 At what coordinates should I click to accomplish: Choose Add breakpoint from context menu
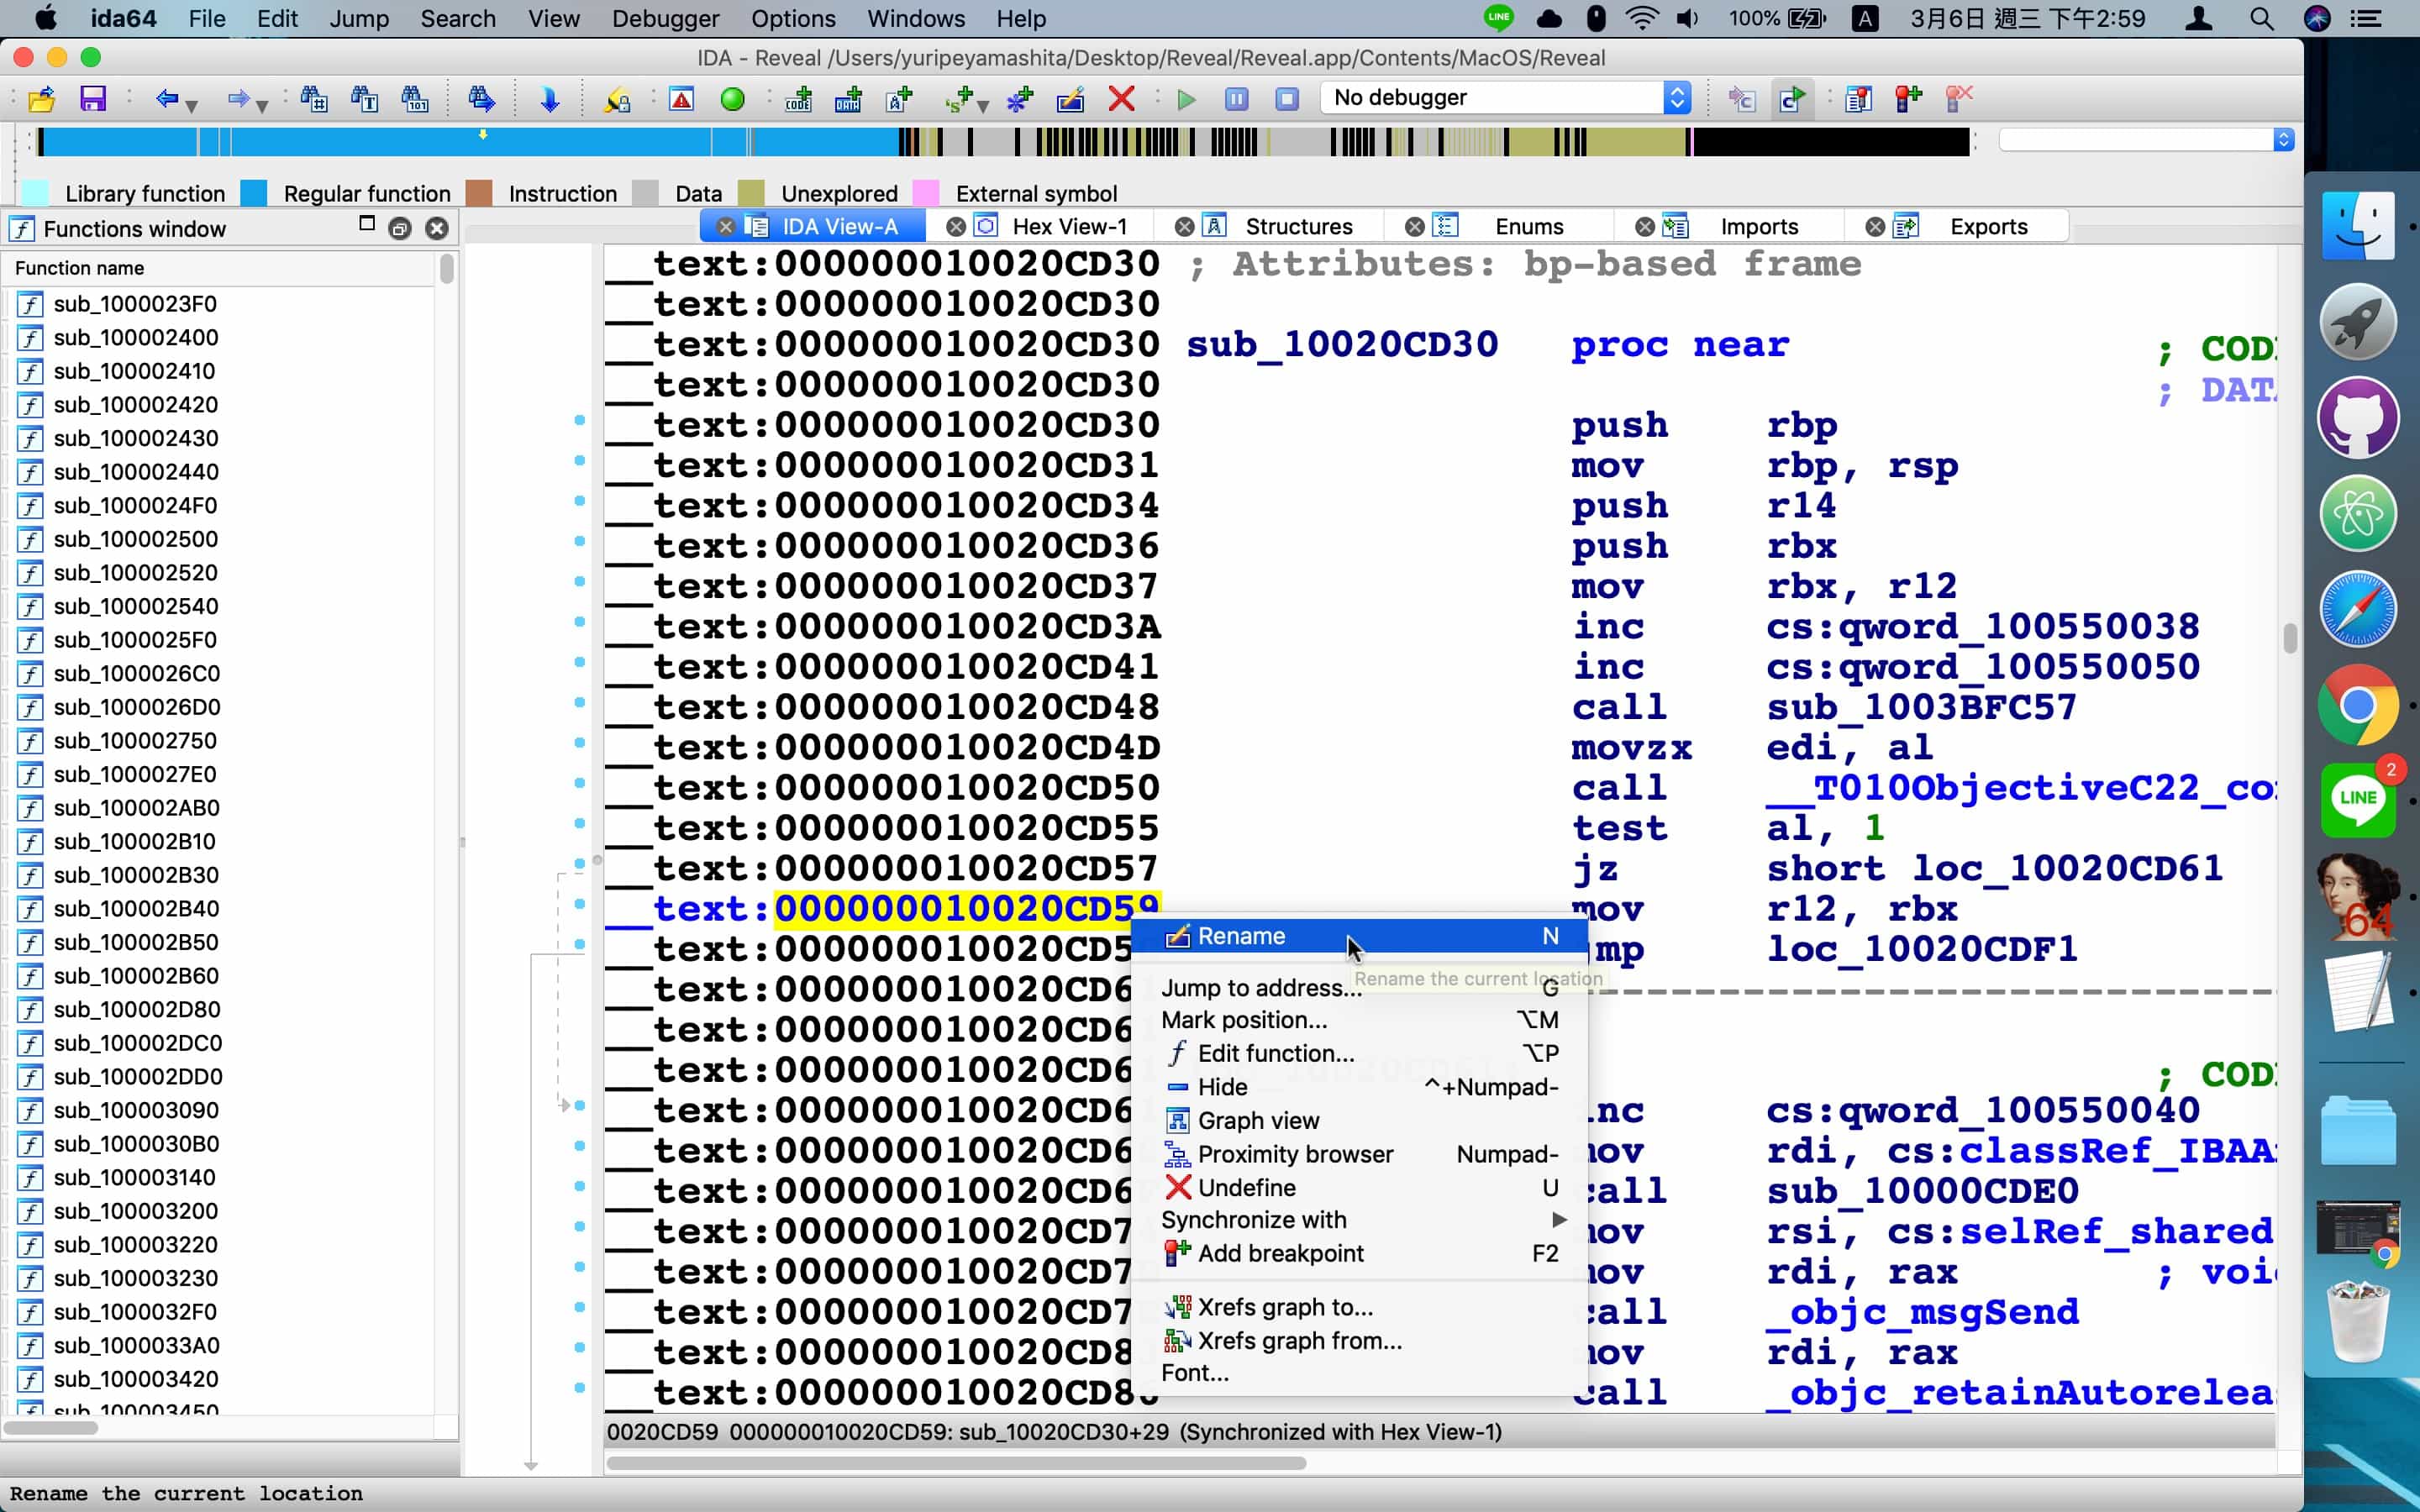click(1280, 1253)
